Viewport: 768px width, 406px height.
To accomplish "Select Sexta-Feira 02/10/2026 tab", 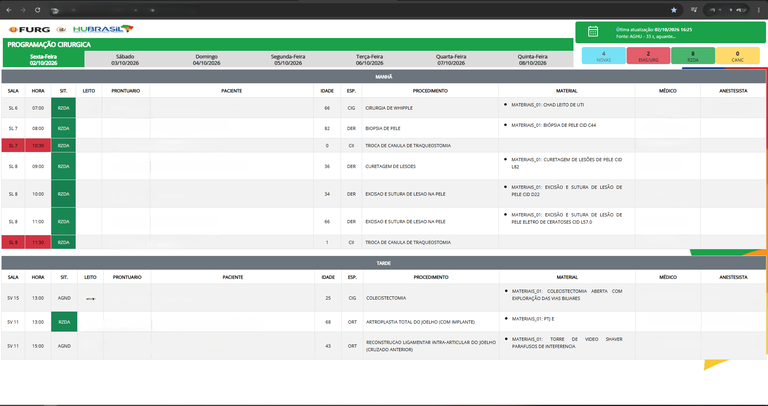I will point(44,59).
